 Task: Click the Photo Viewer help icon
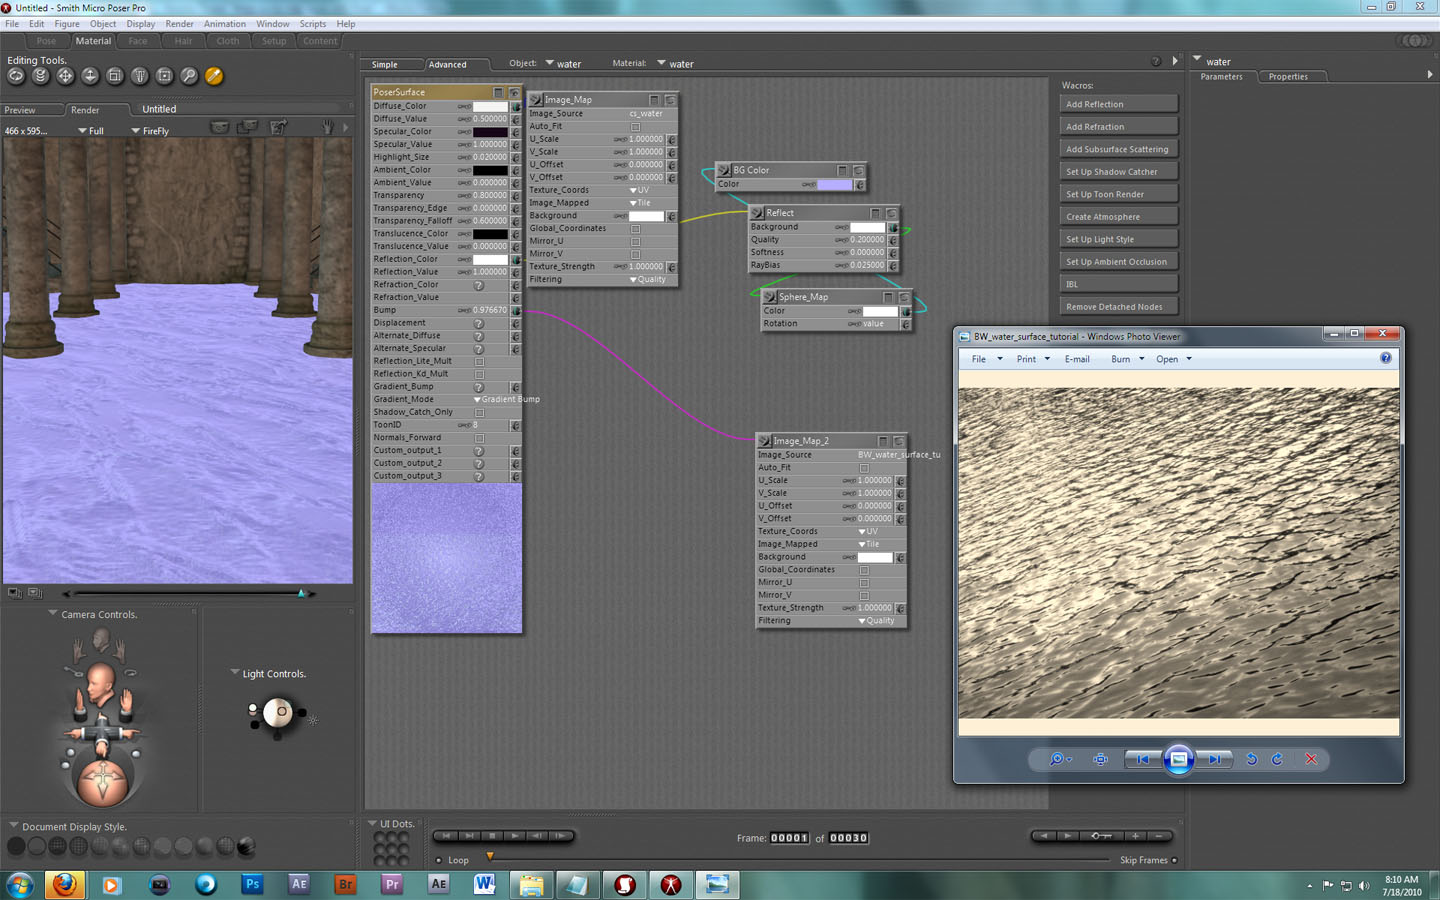[x=1385, y=358]
